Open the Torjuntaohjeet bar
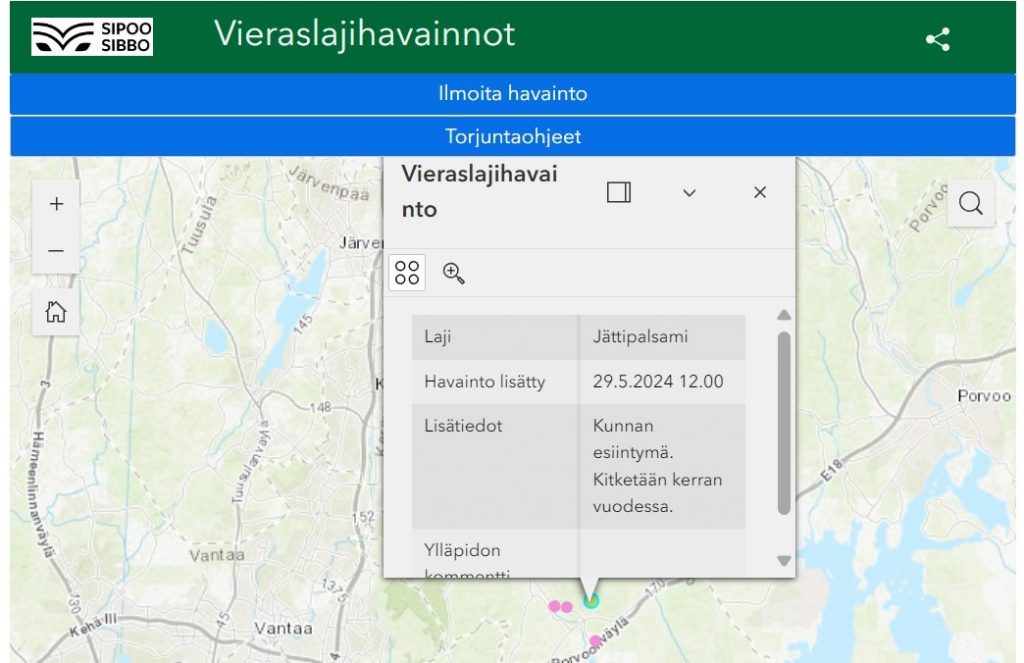1024x663 pixels. [x=512, y=136]
